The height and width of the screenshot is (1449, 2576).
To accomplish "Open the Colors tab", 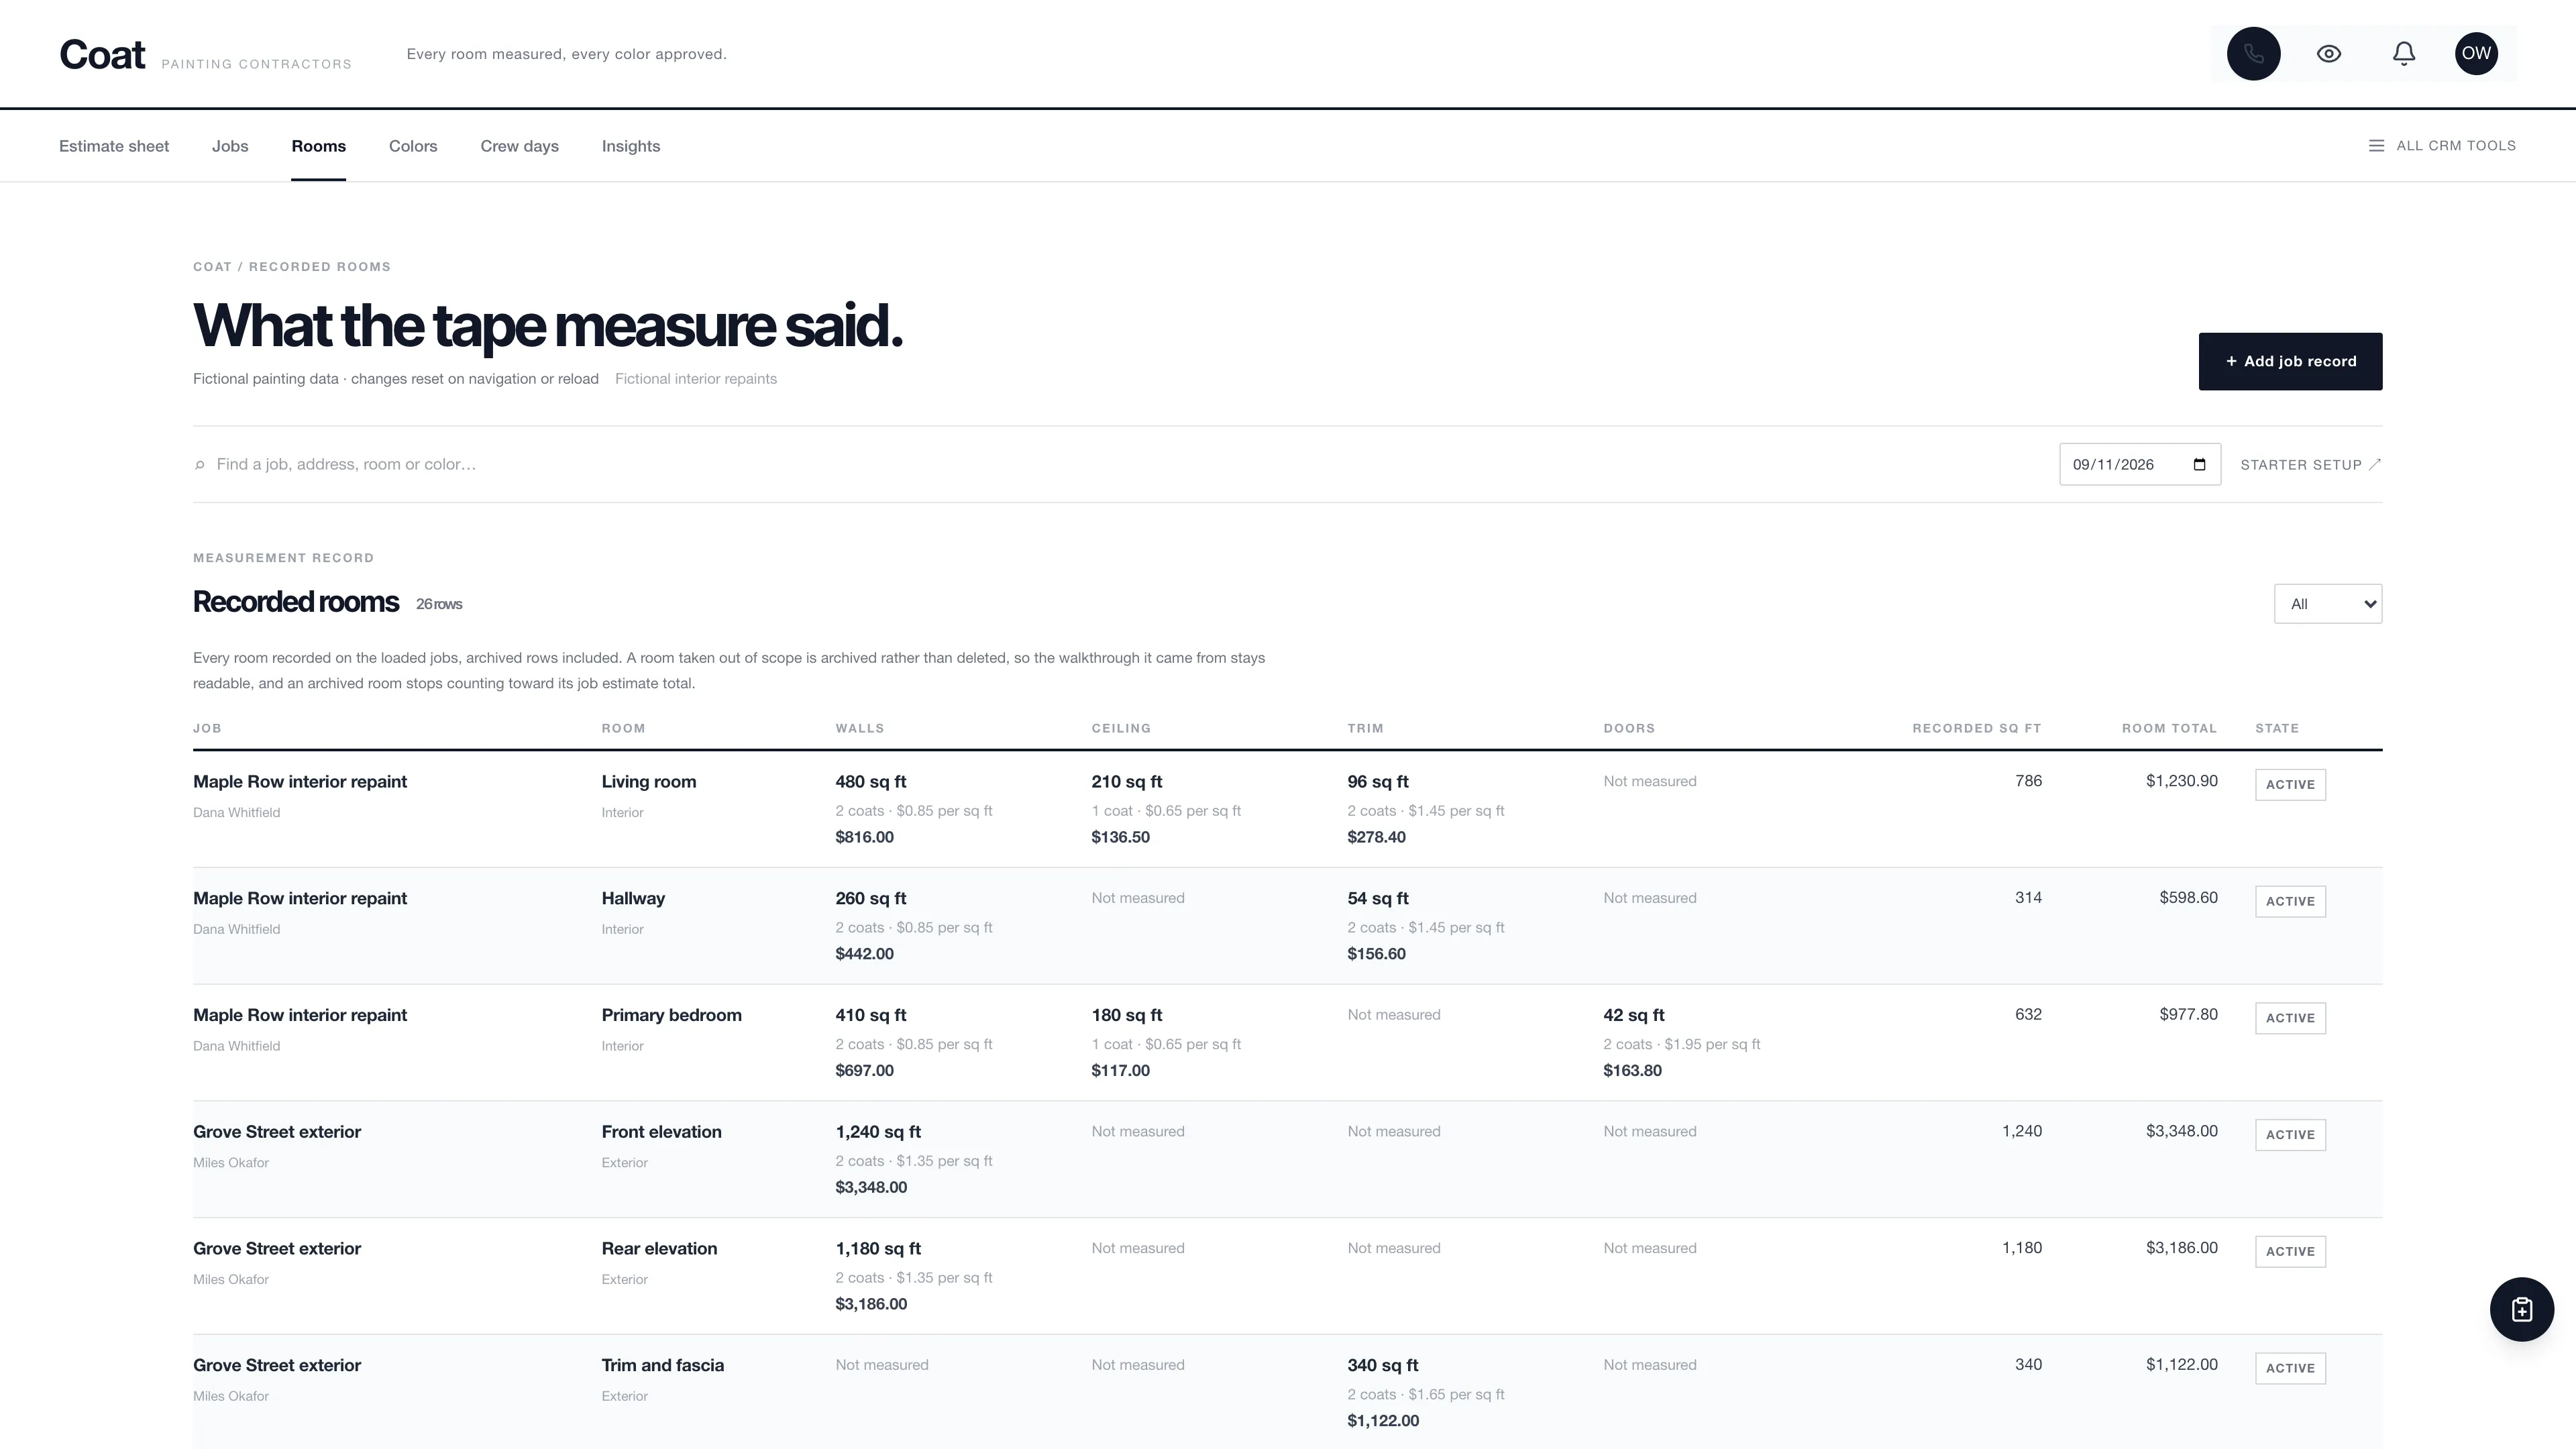I will (413, 146).
